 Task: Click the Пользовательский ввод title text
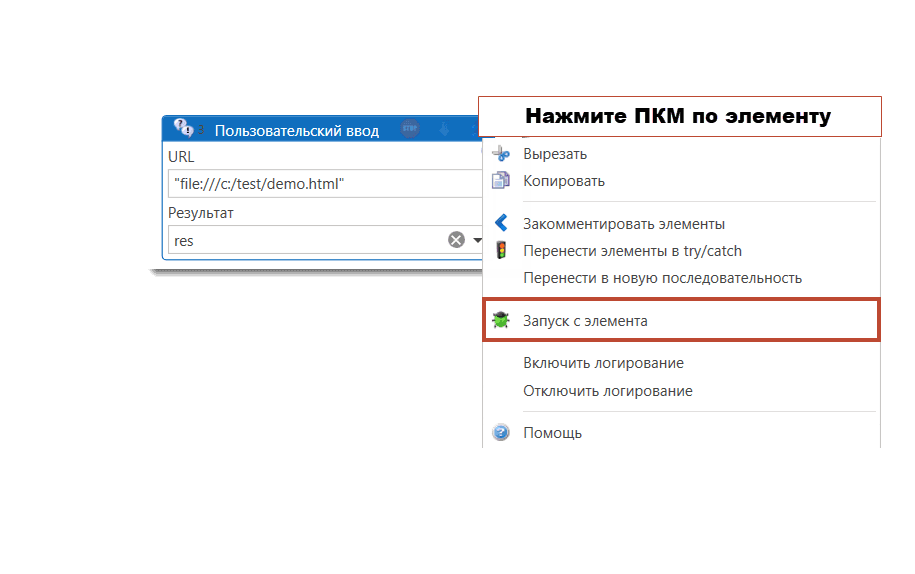[297, 130]
